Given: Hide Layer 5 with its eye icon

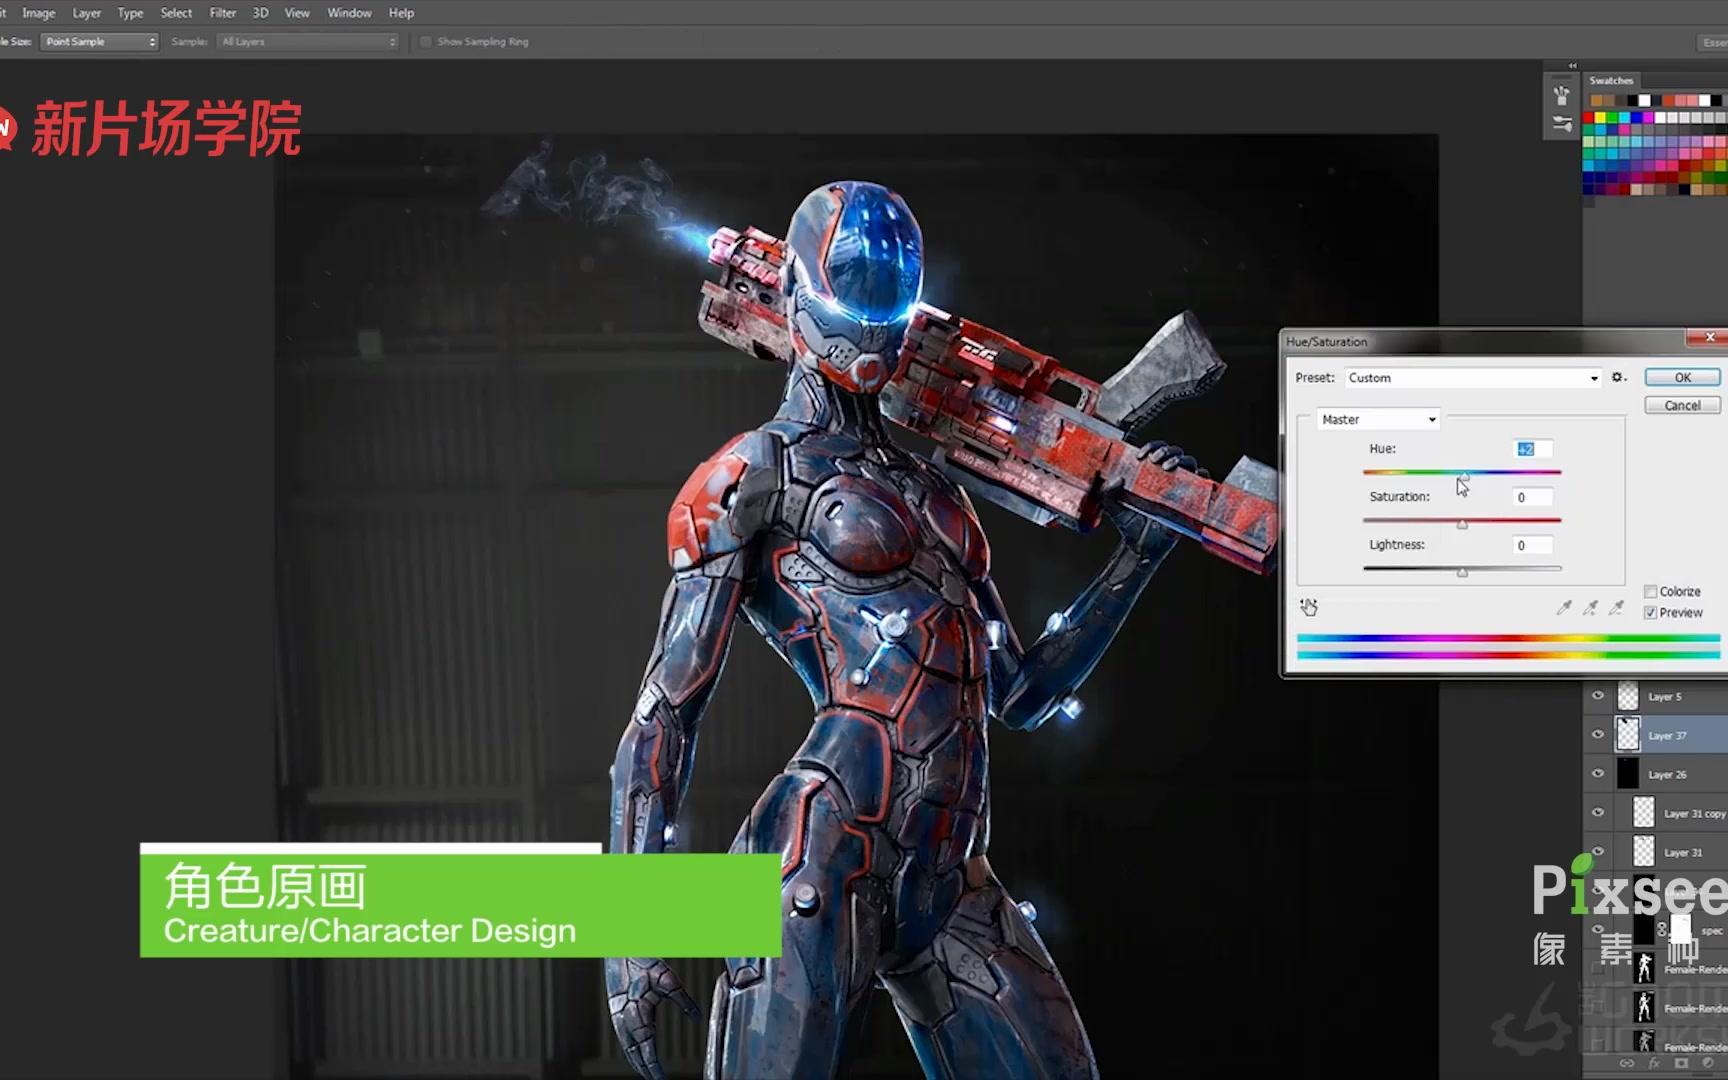Looking at the screenshot, I should [x=1598, y=696].
